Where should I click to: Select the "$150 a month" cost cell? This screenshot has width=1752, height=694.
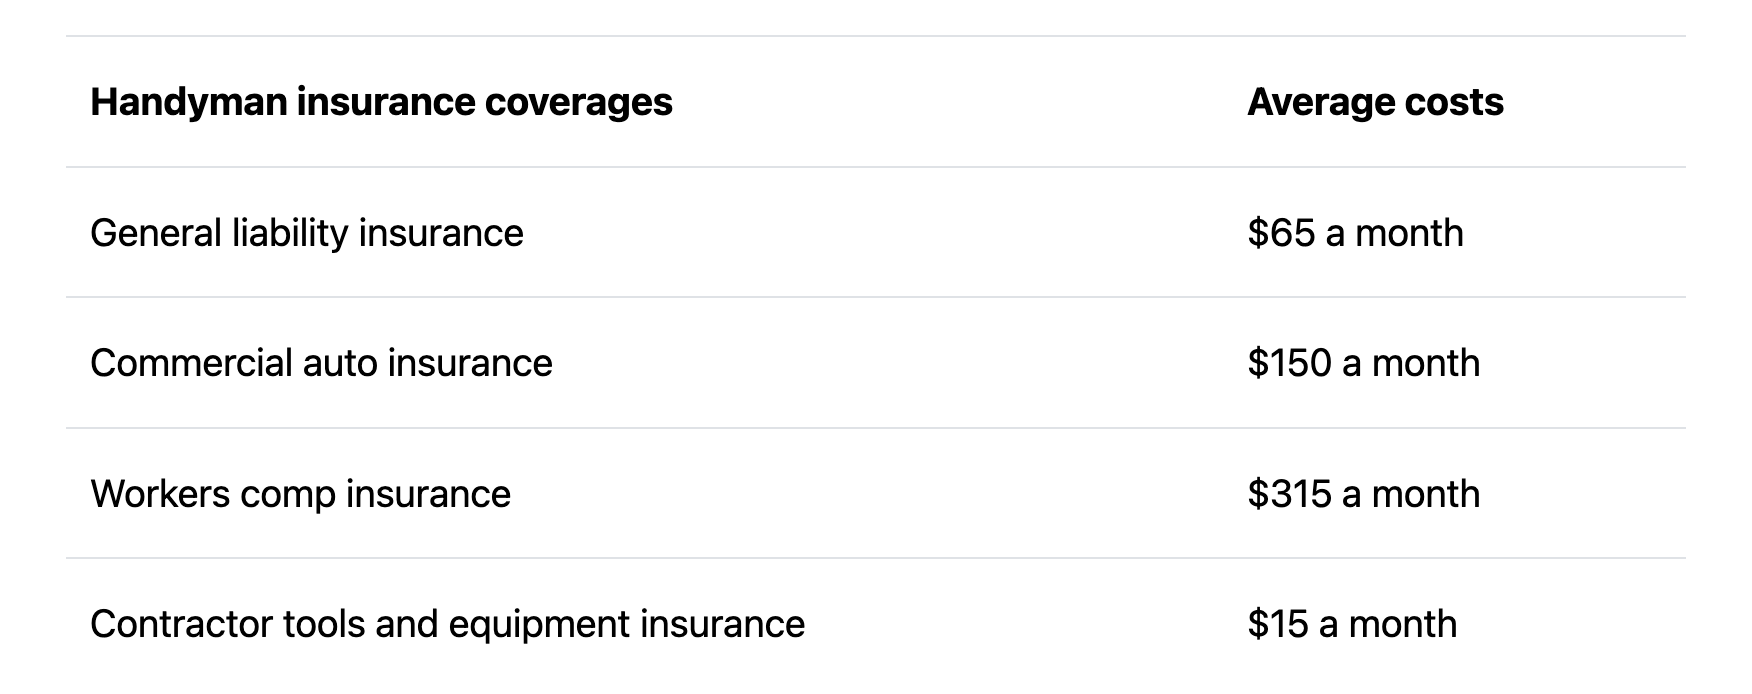[x=1363, y=363]
